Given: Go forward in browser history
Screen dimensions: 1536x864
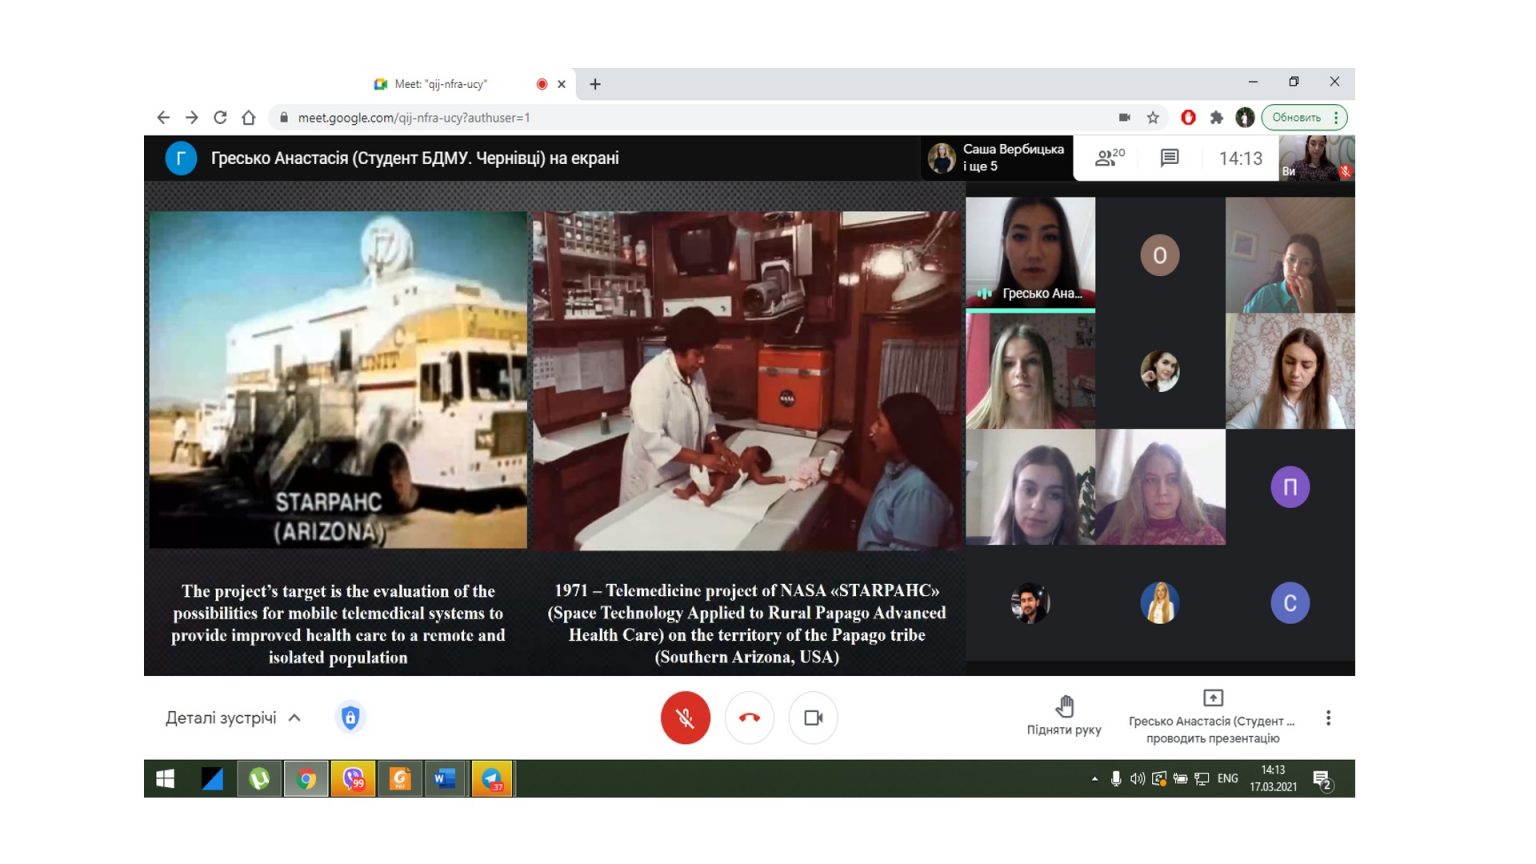Looking at the screenshot, I should (x=192, y=117).
